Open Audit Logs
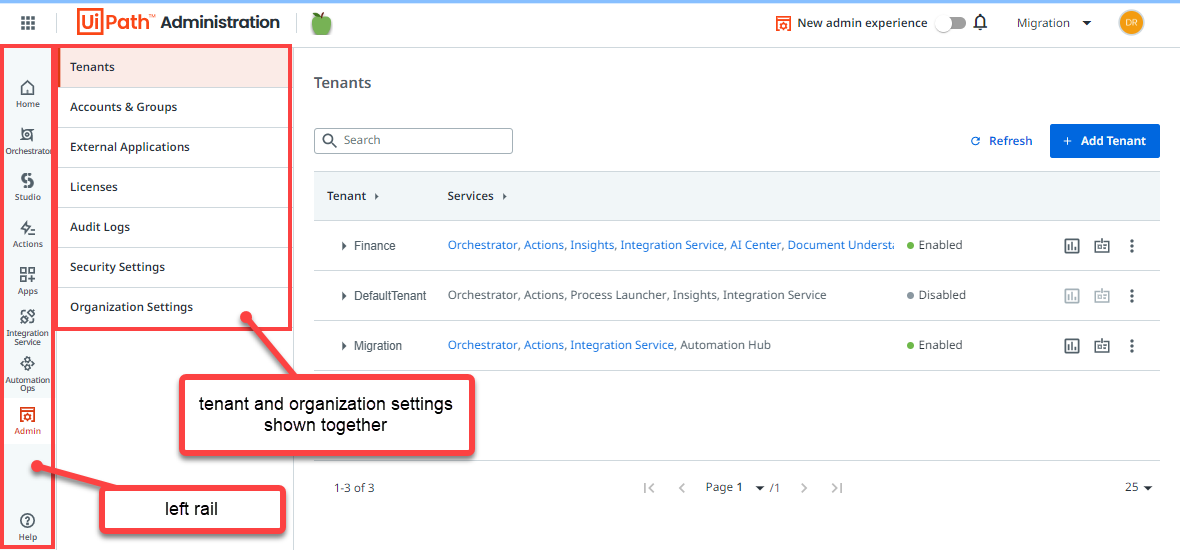 (174, 226)
